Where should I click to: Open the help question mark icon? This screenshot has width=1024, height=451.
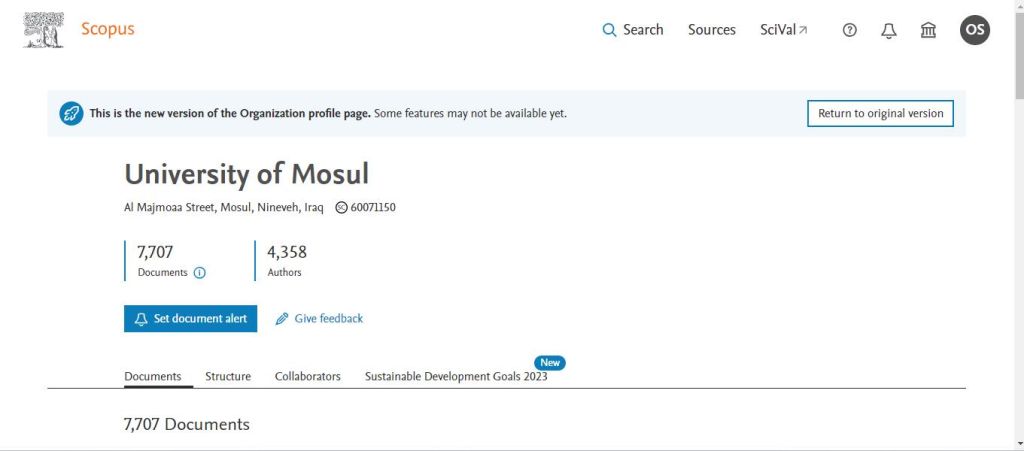850,30
